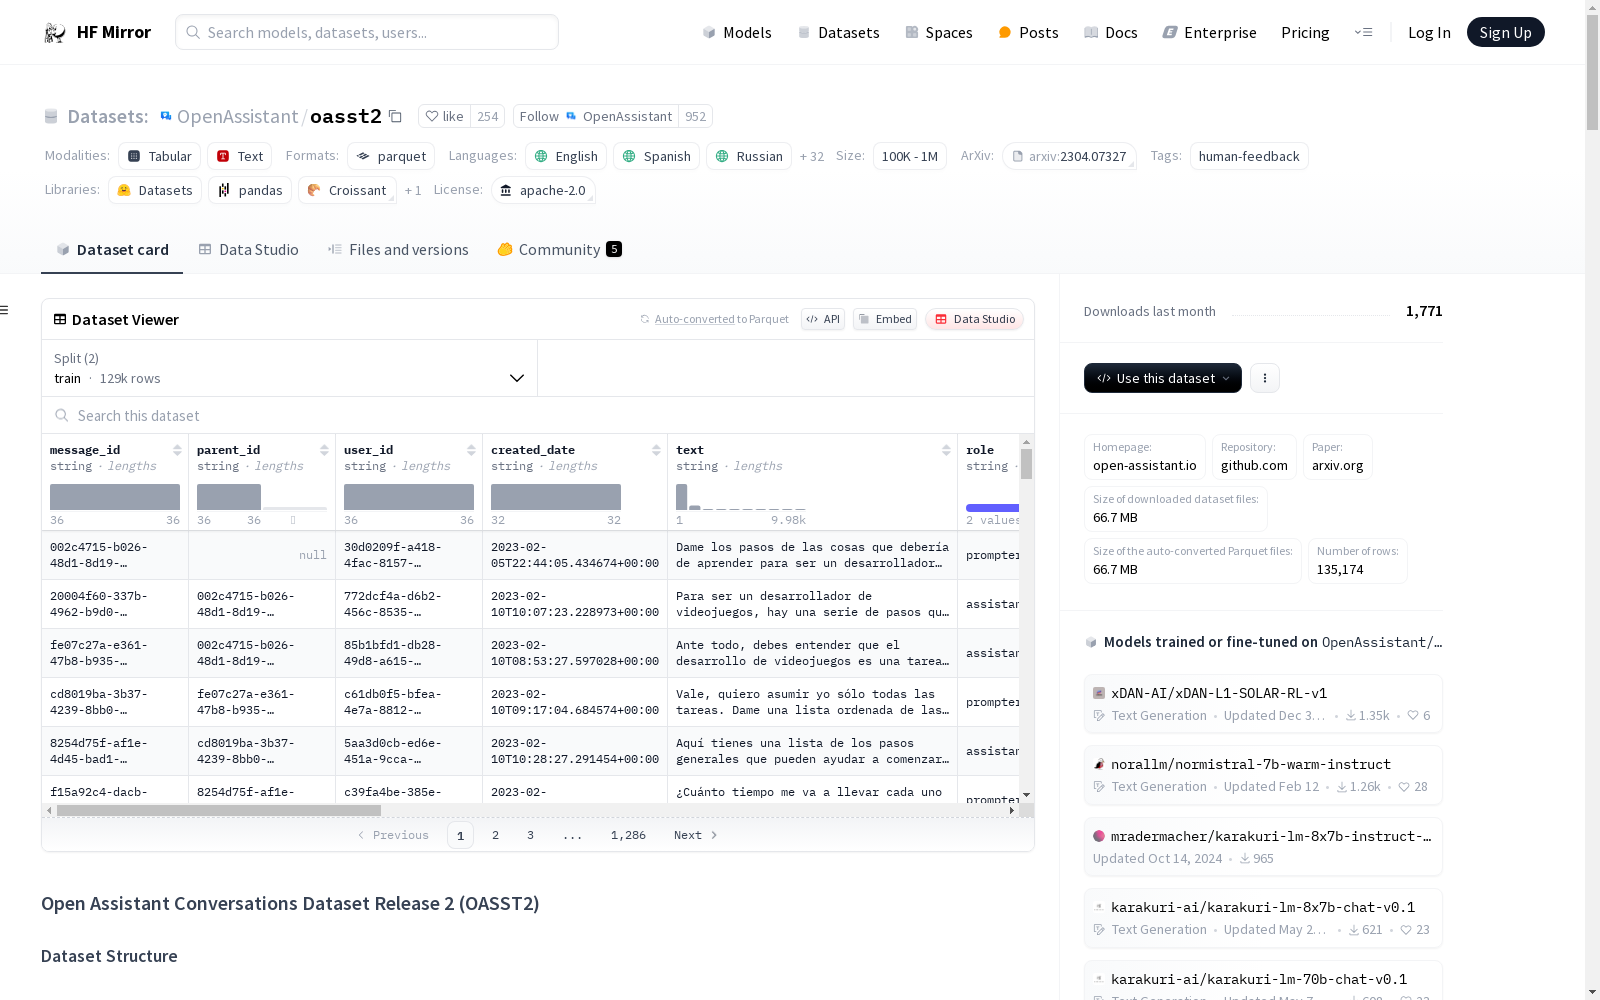Click the Croissant library tag
The height and width of the screenshot is (1000, 1600).
pos(347,190)
